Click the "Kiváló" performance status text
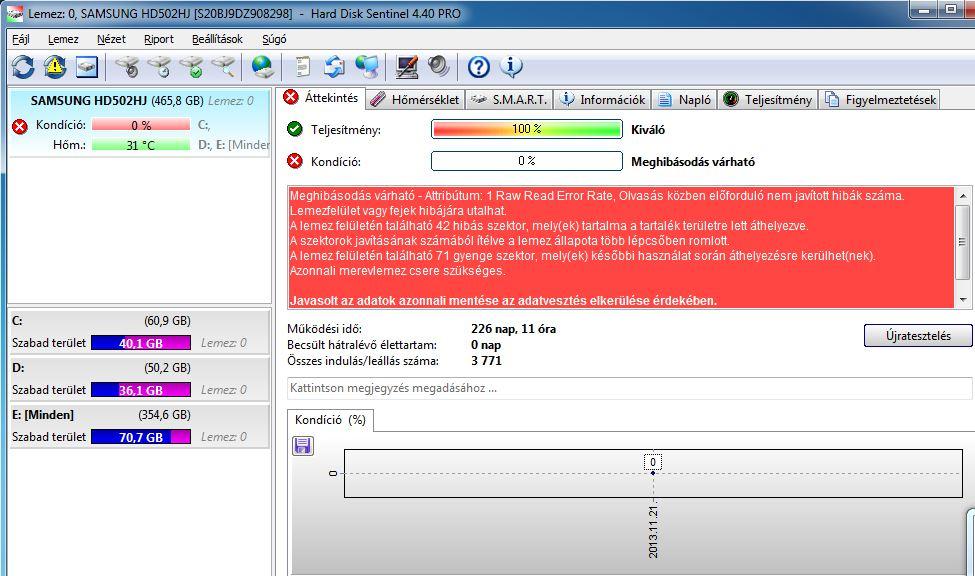 pos(648,130)
